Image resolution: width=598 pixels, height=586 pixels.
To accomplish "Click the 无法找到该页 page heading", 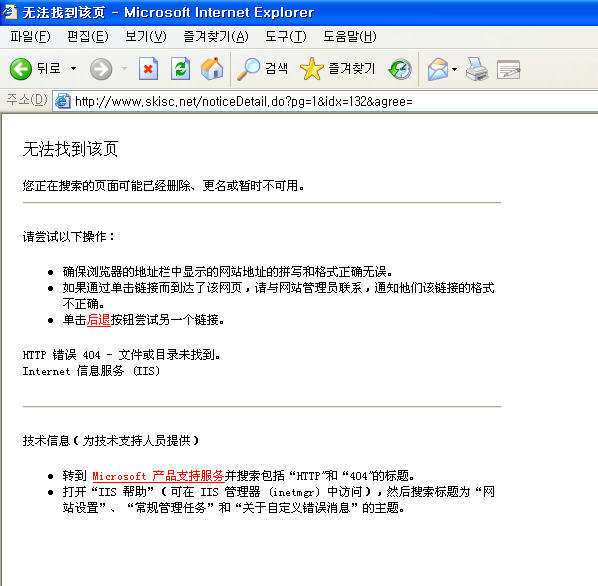I will [x=70, y=149].
